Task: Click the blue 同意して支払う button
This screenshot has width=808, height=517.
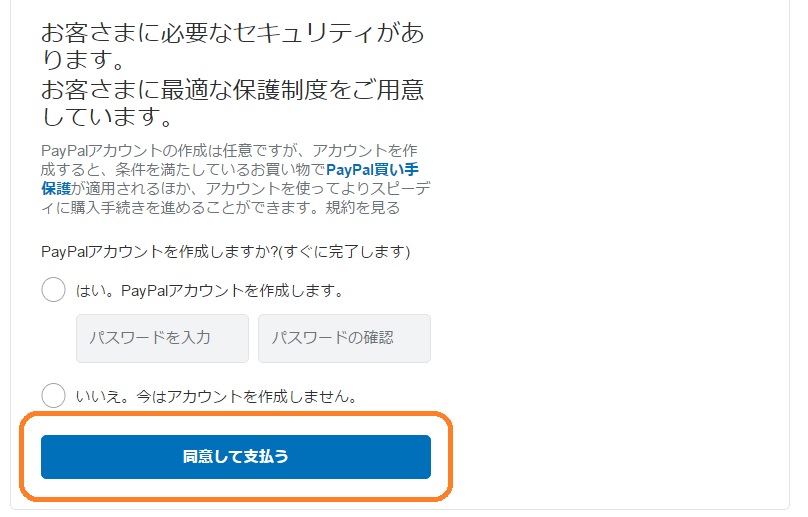Action: (236, 457)
